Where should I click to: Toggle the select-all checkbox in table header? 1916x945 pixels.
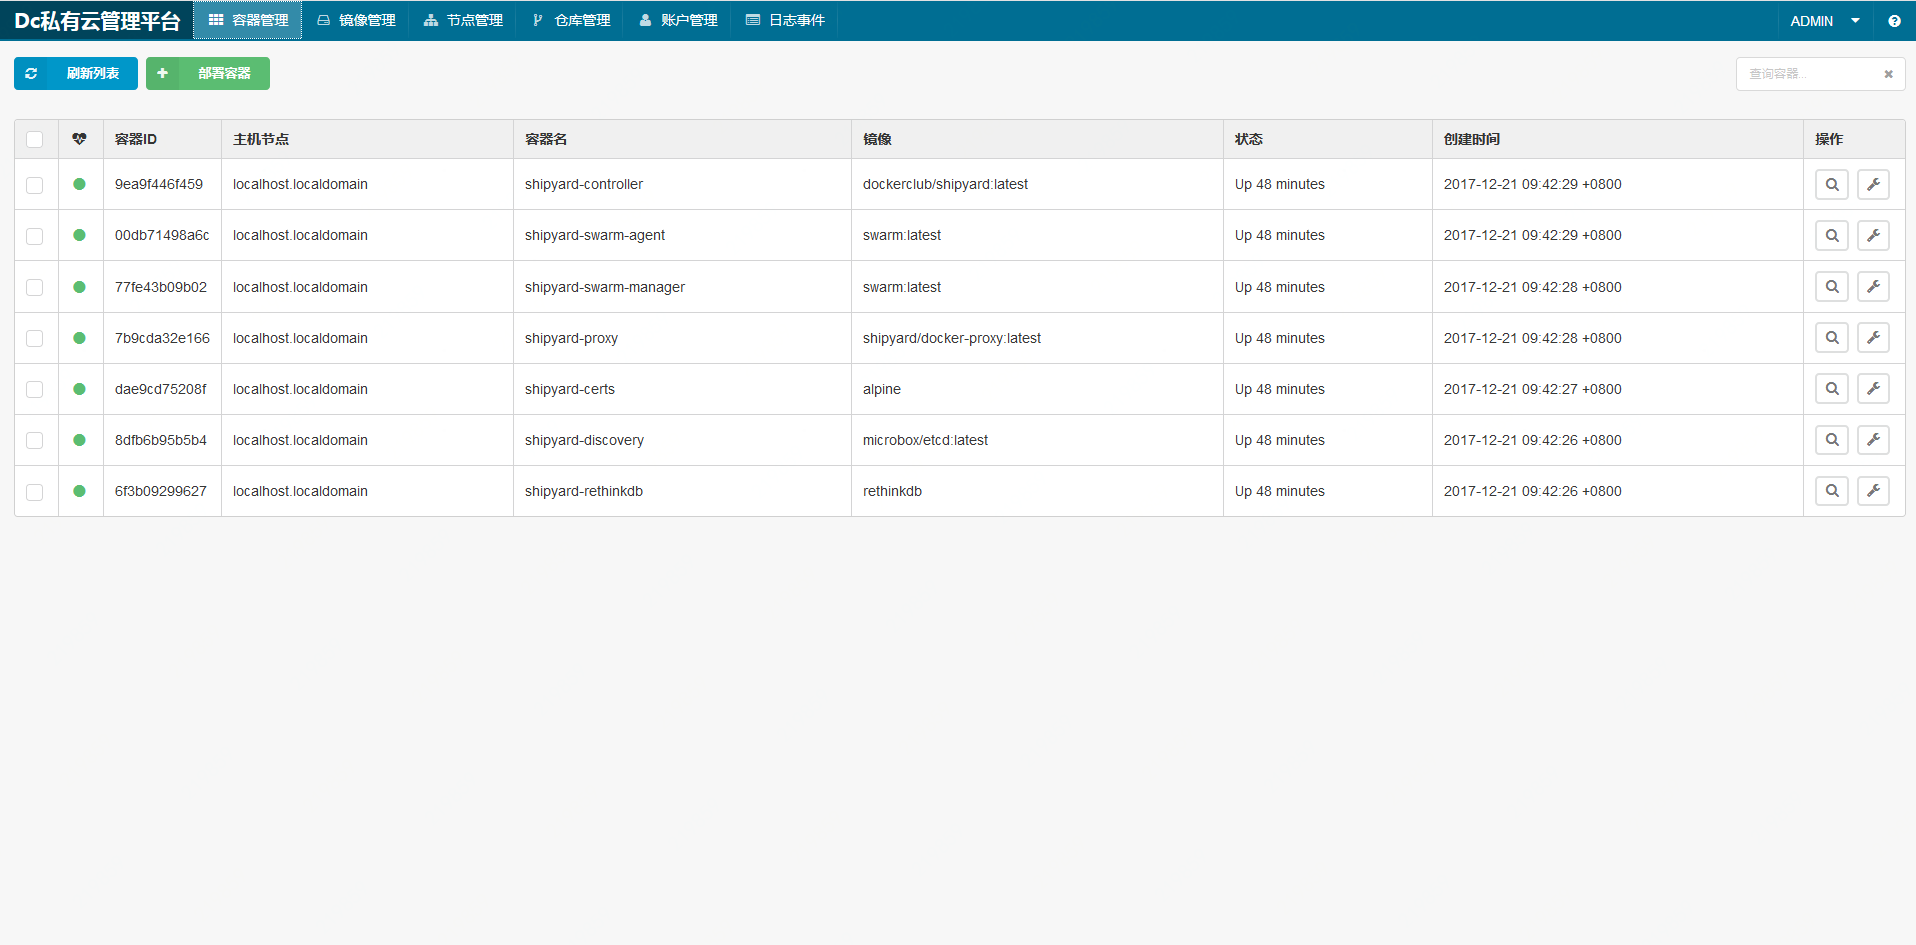click(x=35, y=140)
